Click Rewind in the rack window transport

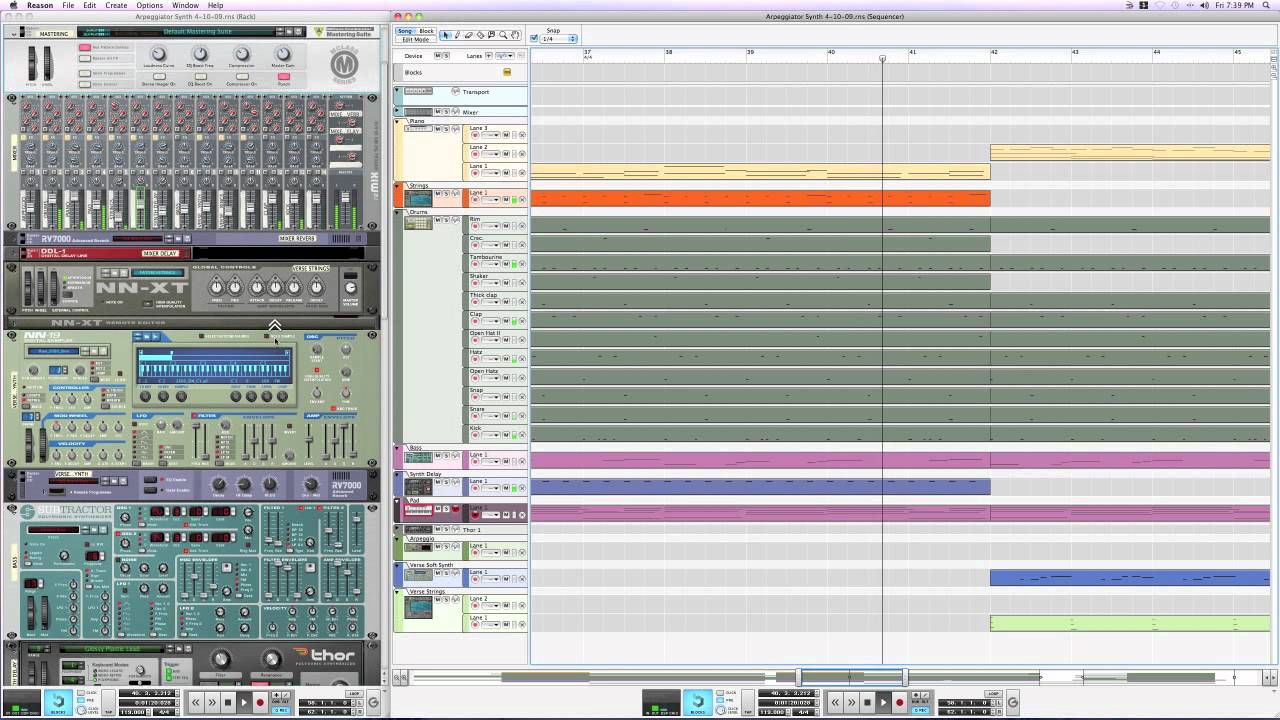196,702
